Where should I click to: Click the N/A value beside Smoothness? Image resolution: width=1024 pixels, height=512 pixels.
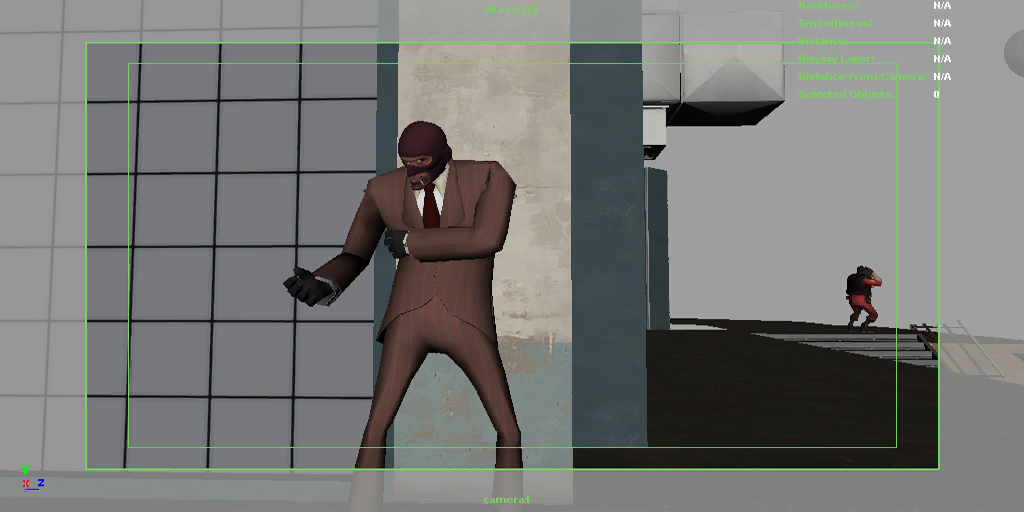[942, 24]
